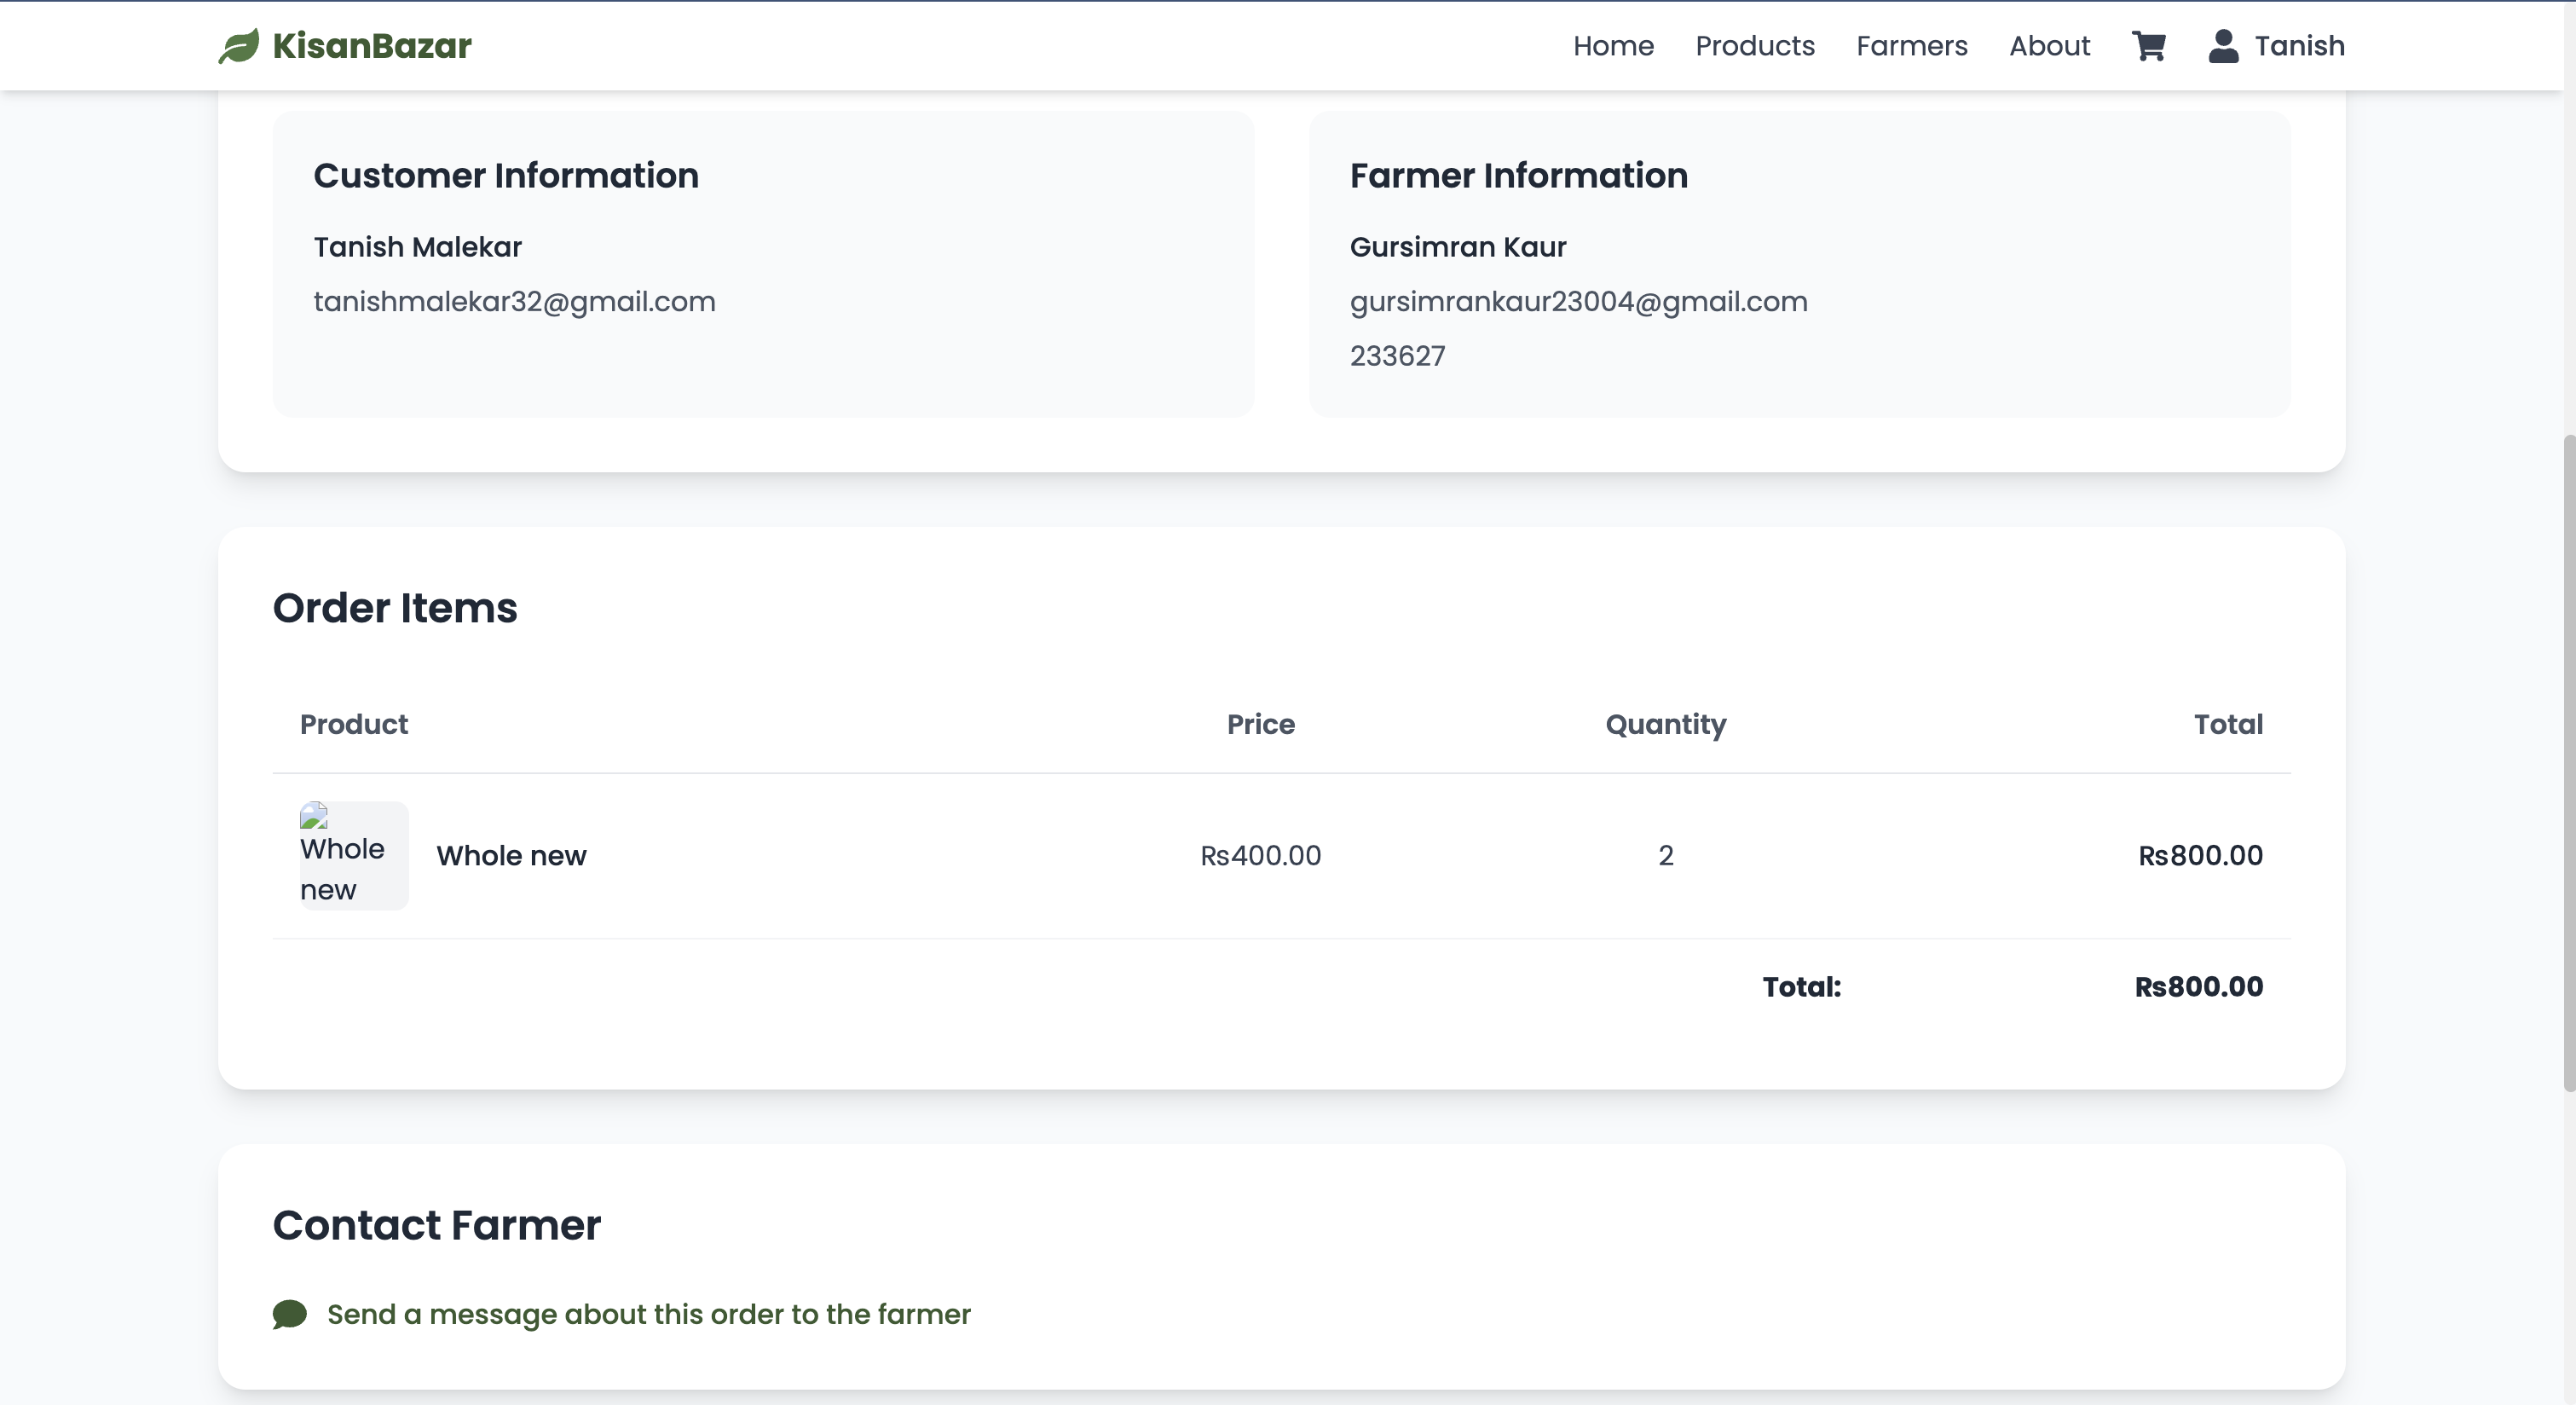Open the Products menu item
The width and height of the screenshot is (2576, 1405).
click(x=1755, y=46)
